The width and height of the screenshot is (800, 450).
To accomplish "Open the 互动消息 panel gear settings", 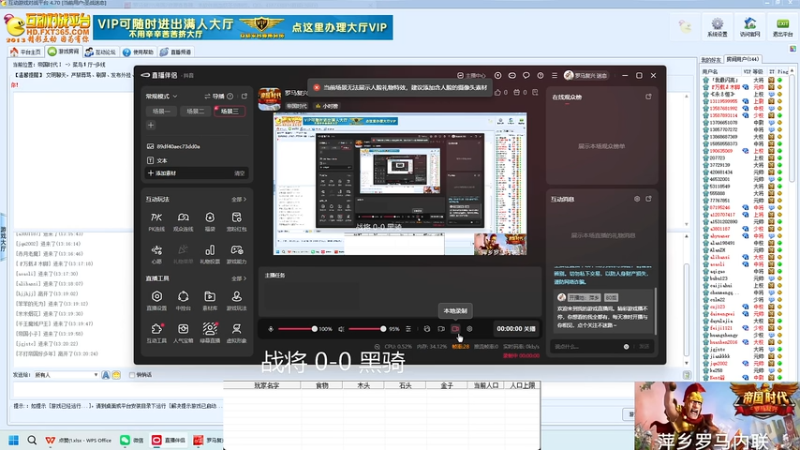I will point(637,199).
